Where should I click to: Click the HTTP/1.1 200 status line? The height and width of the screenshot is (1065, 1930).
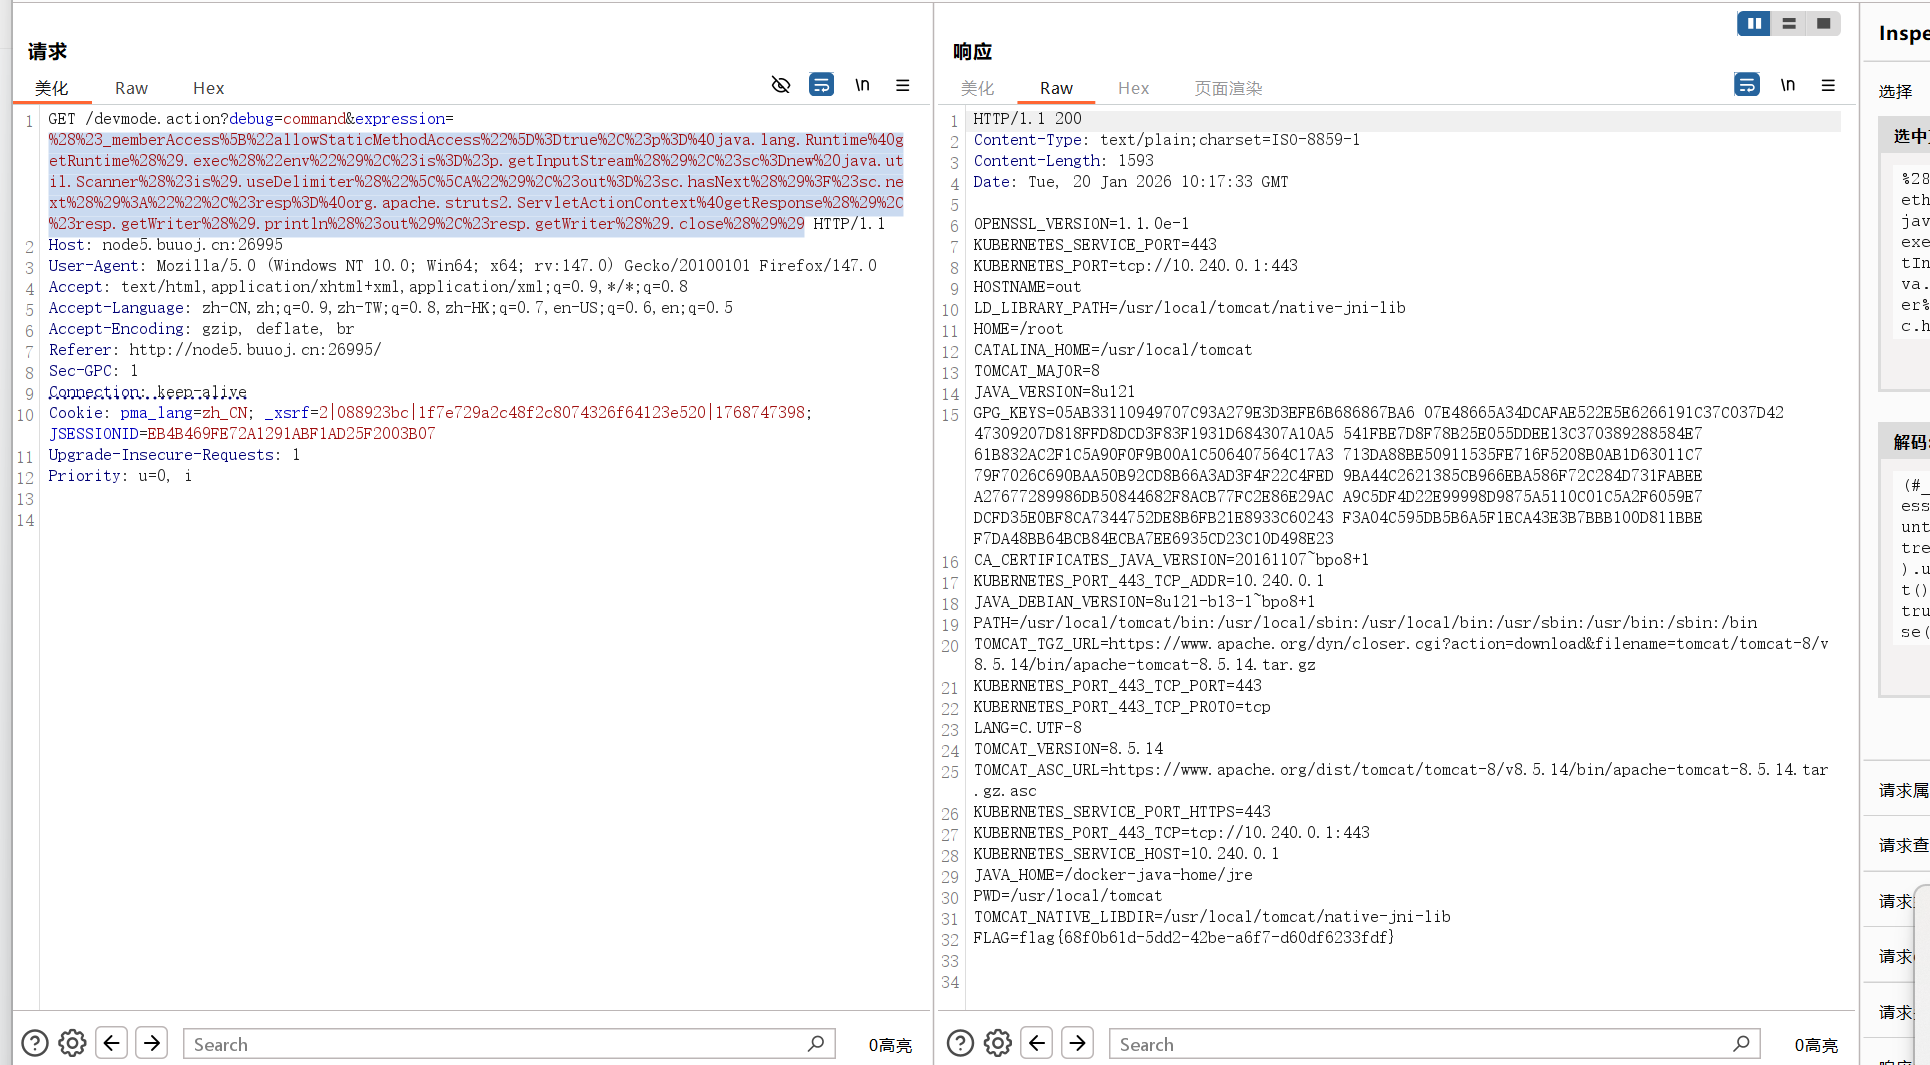(x=1027, y=118)
